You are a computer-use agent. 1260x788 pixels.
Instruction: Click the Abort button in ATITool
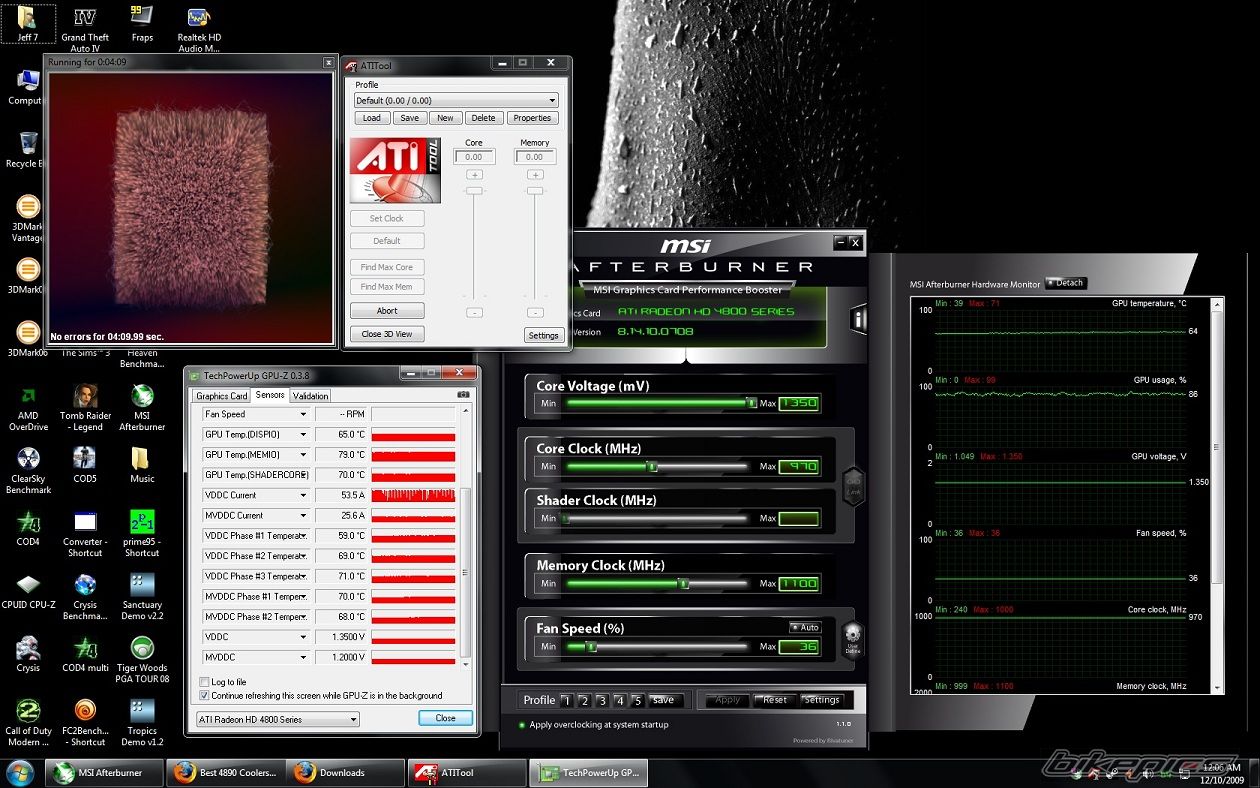(x=387, y=311)
